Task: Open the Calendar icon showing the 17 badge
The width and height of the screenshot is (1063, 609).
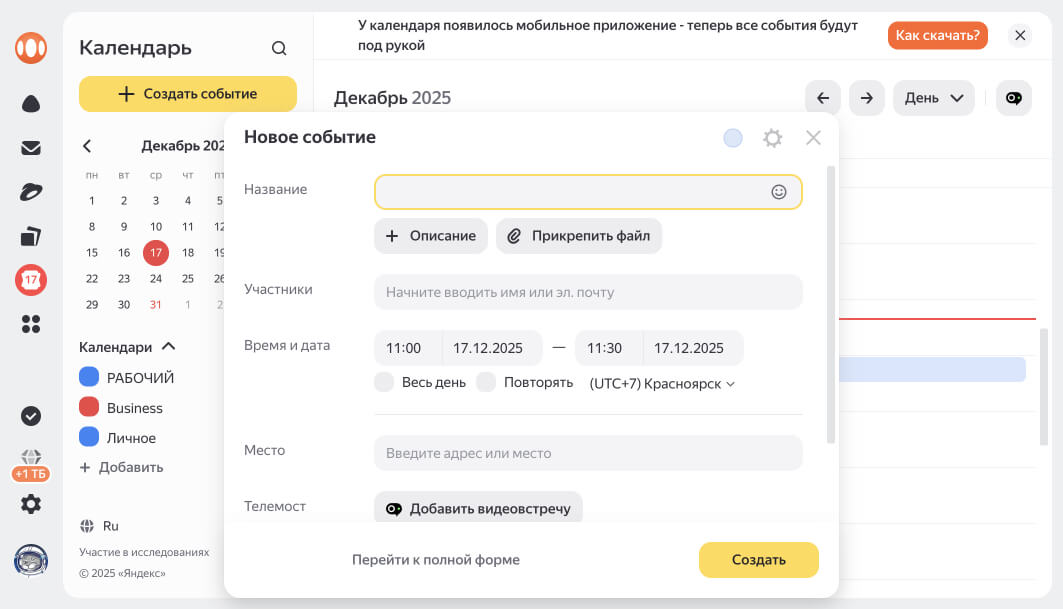Action: tap(31, 281)
